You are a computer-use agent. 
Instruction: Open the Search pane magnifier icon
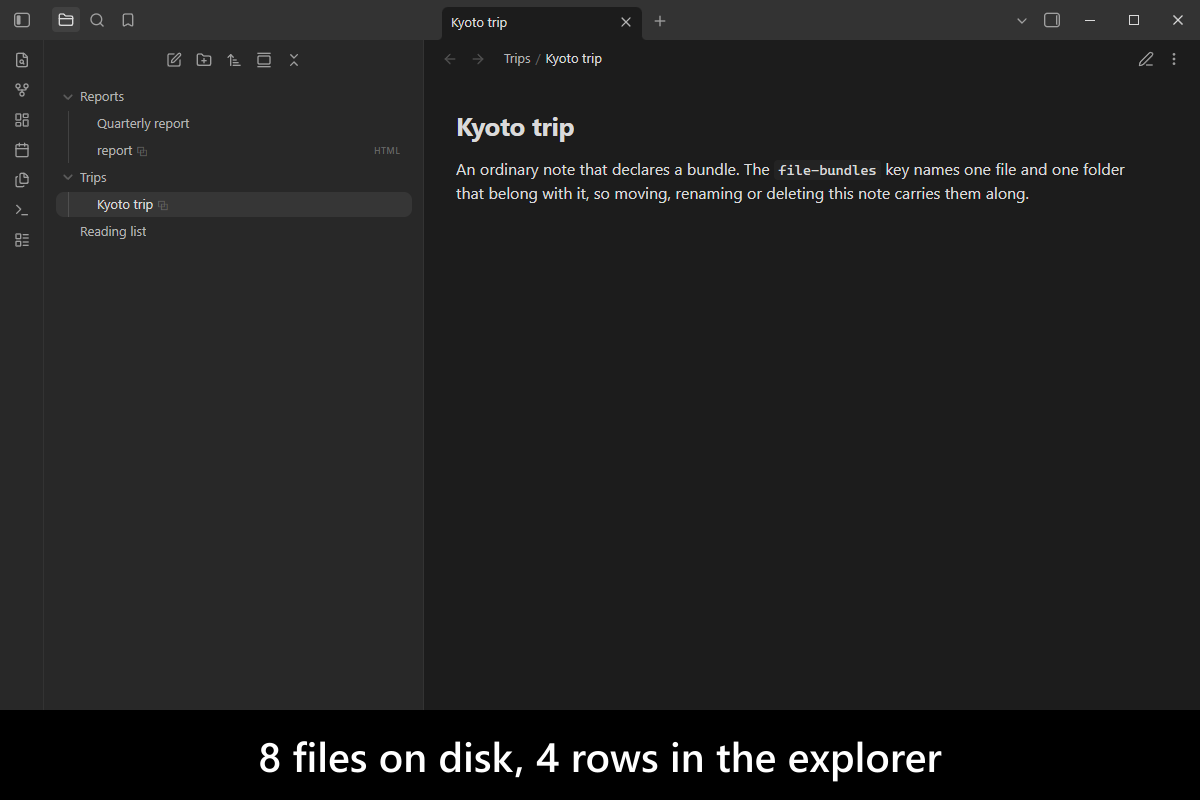click(x=97, y=20)
